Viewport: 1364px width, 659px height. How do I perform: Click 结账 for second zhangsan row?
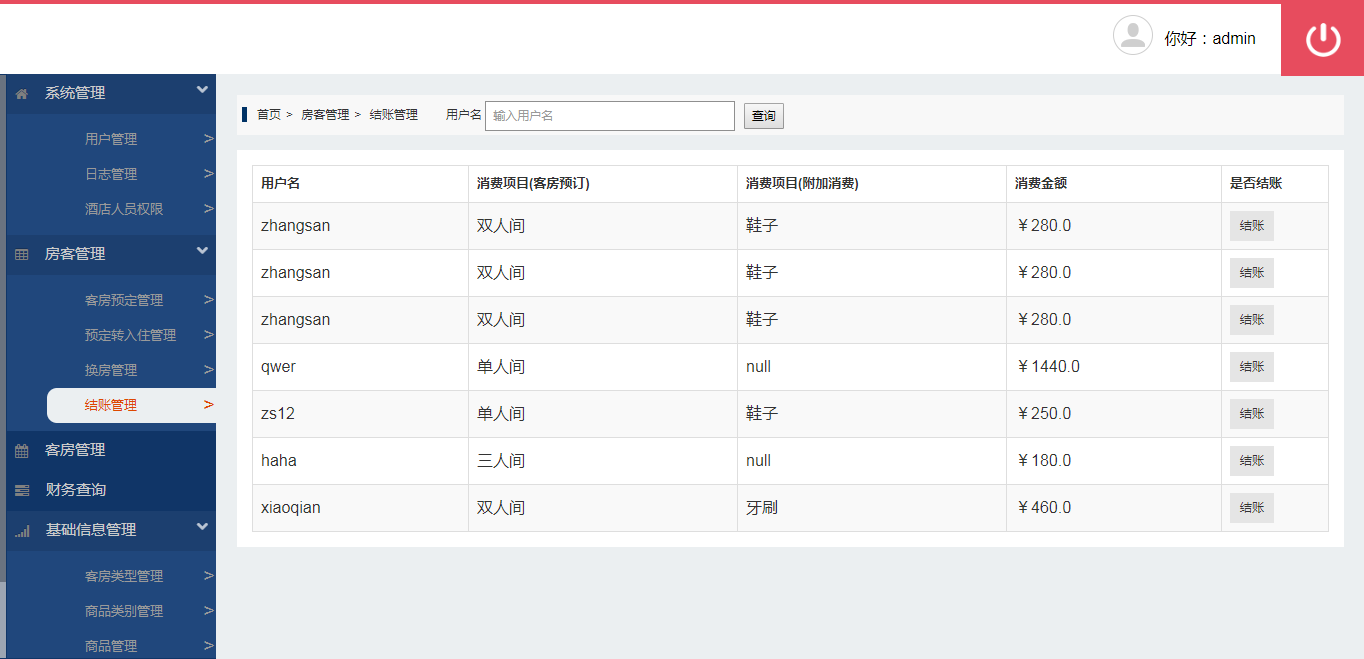1252,273
